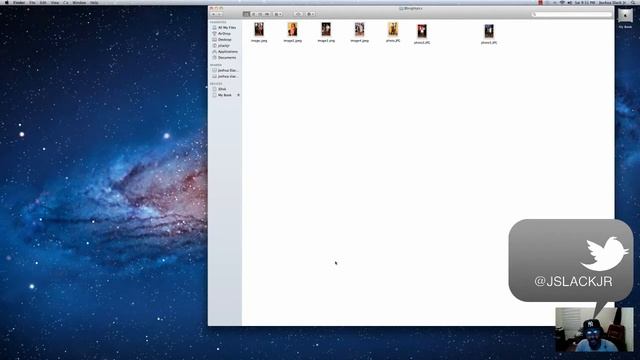Open the Finder menu
This screenshot has width=640, height=360.
[19, 2]
